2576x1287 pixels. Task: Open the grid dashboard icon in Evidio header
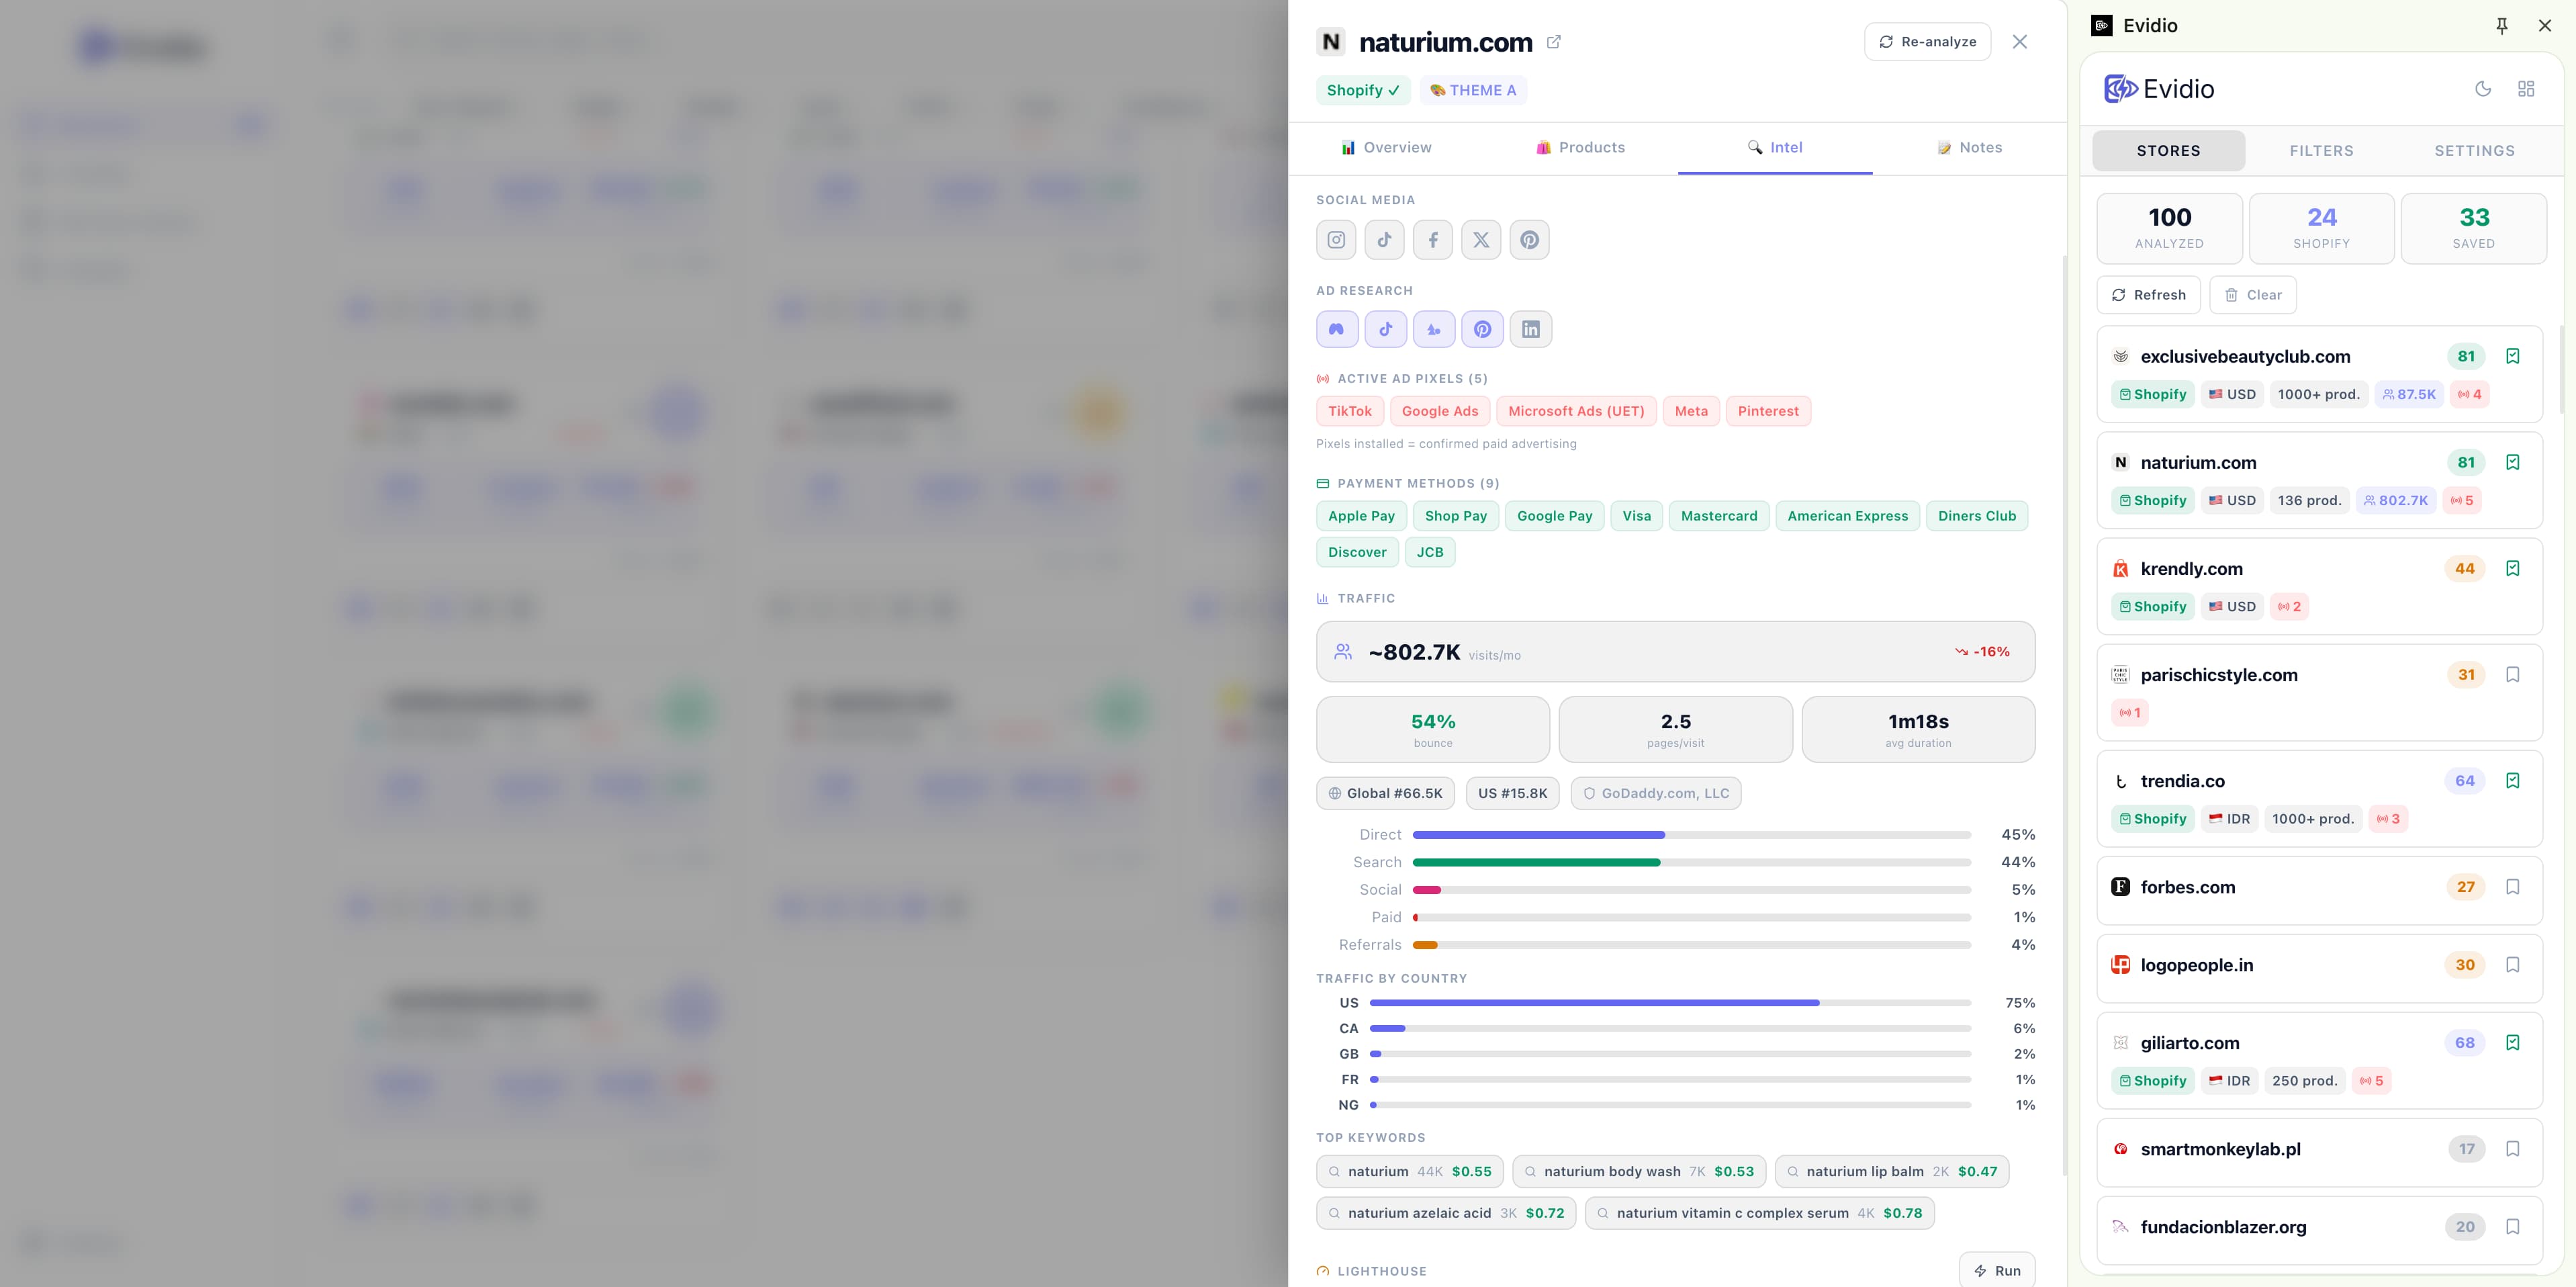coord(2526,89)
